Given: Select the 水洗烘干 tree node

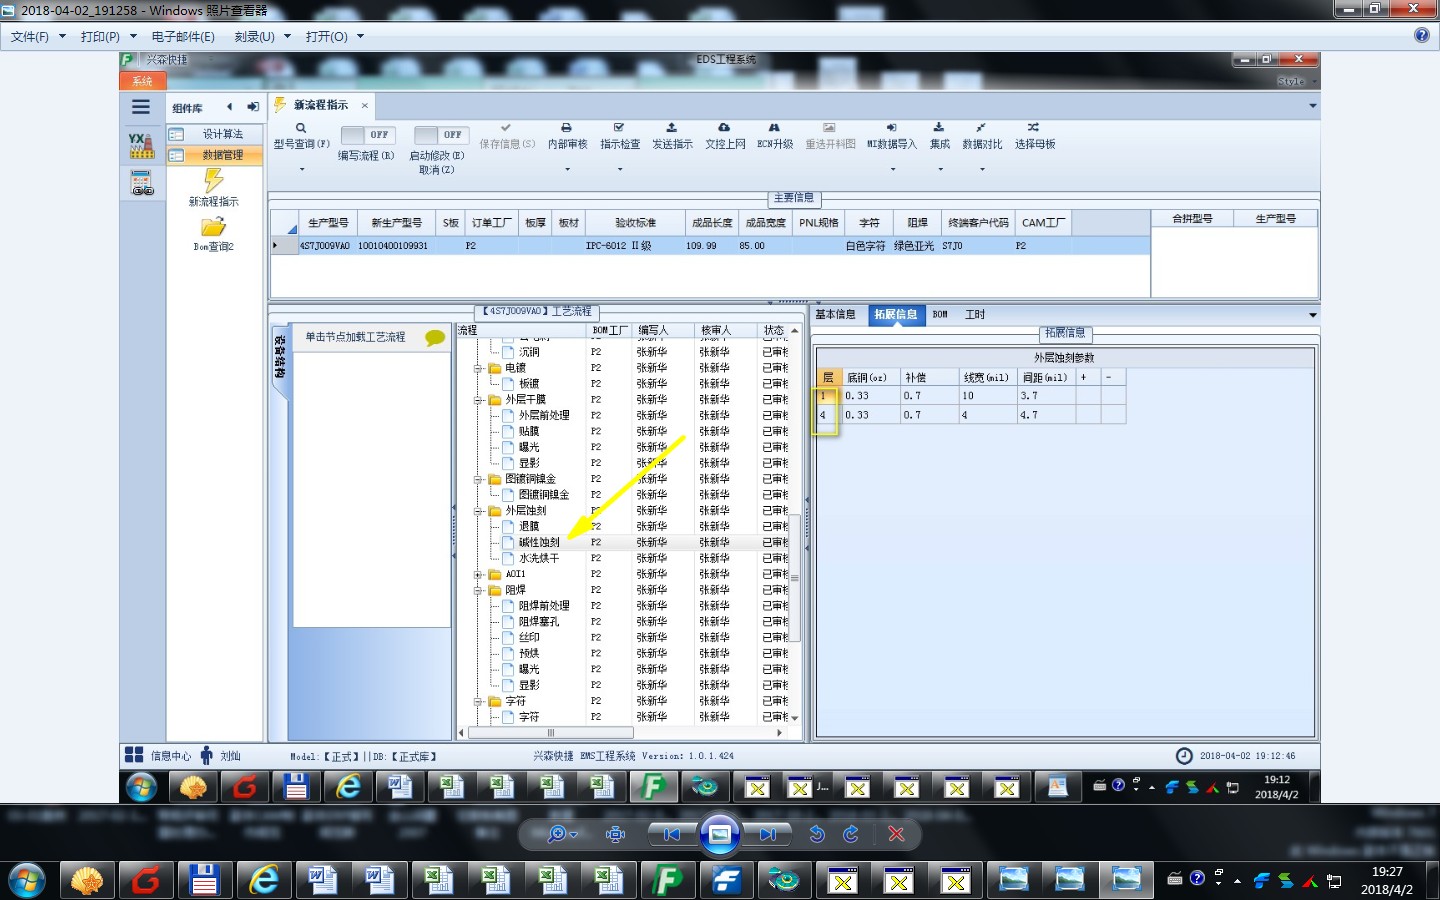Looking at the screenshot, I should click(539, 558).
